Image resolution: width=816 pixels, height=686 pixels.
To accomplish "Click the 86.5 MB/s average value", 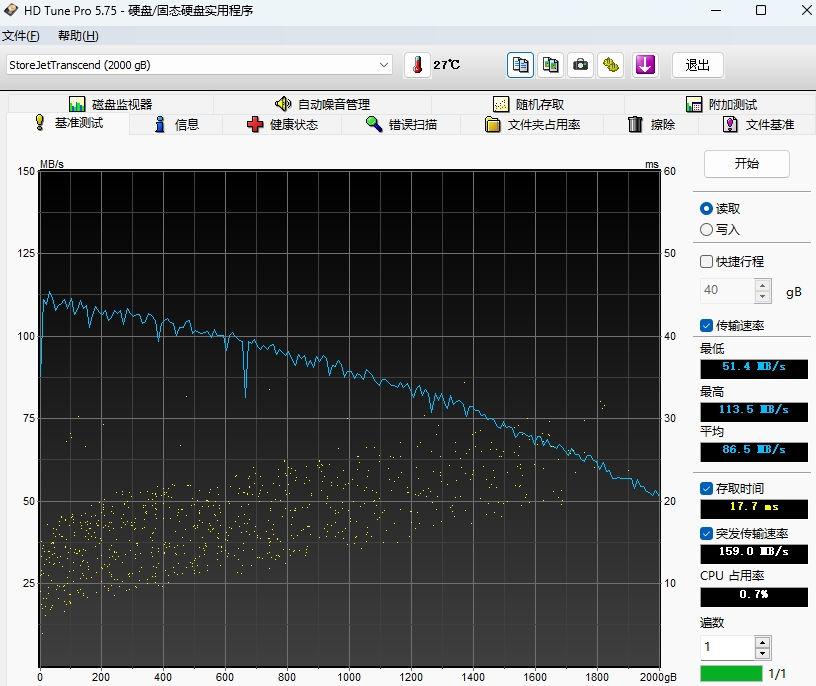I will point(754,451).
